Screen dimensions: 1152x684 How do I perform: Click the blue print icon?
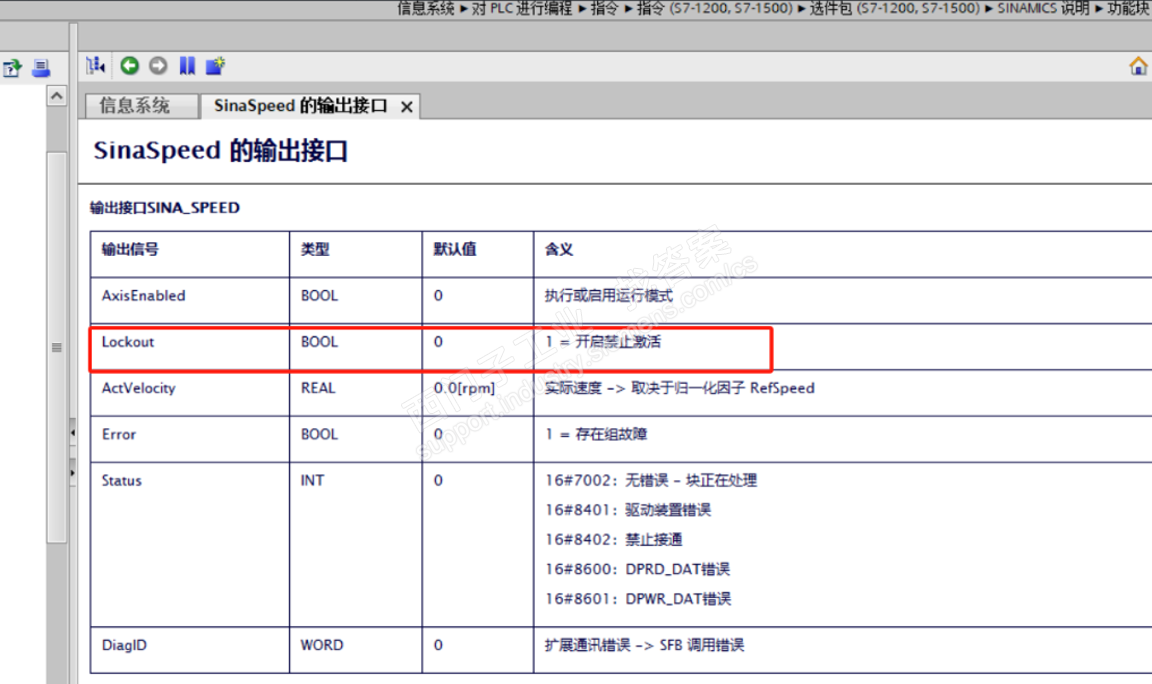41,68
